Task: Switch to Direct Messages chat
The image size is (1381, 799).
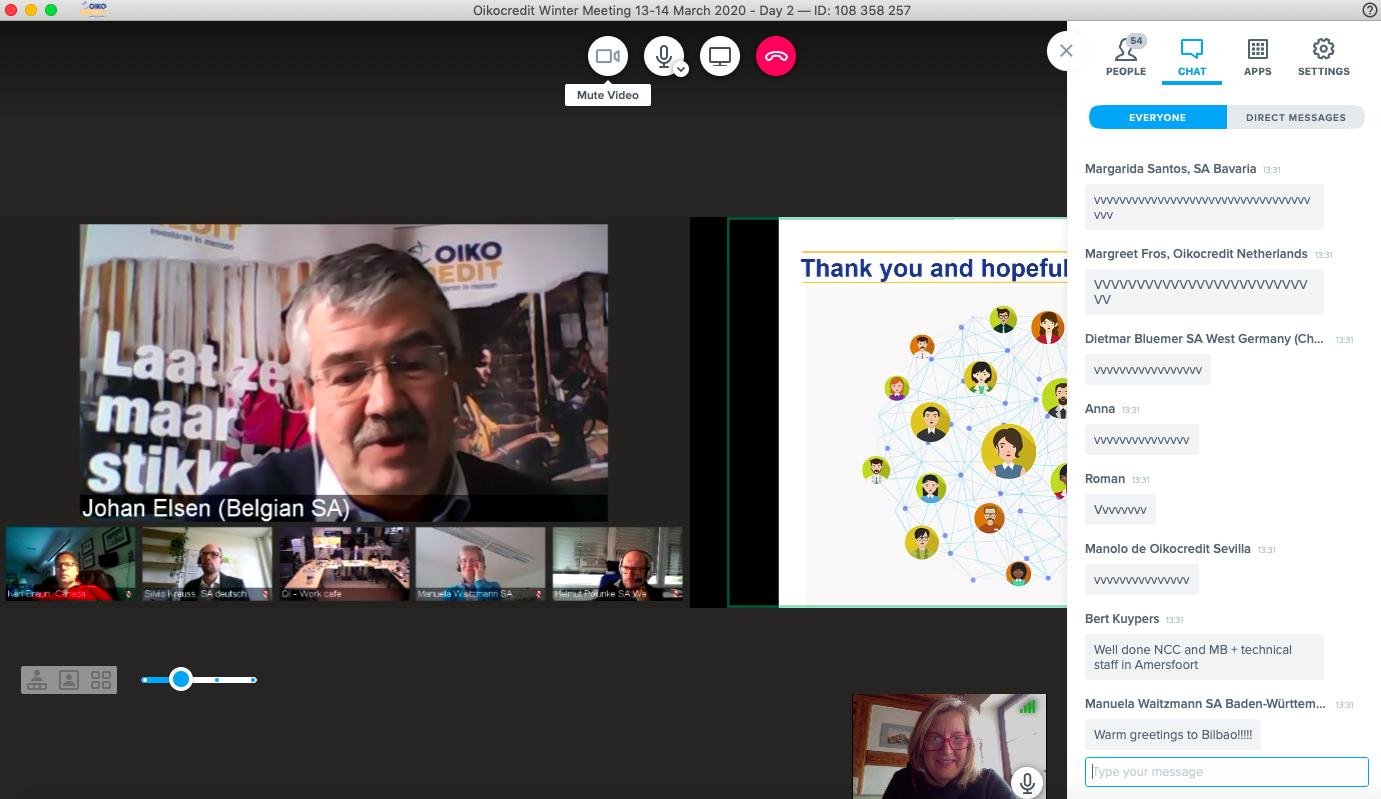Action: (x=1295, y=117)
